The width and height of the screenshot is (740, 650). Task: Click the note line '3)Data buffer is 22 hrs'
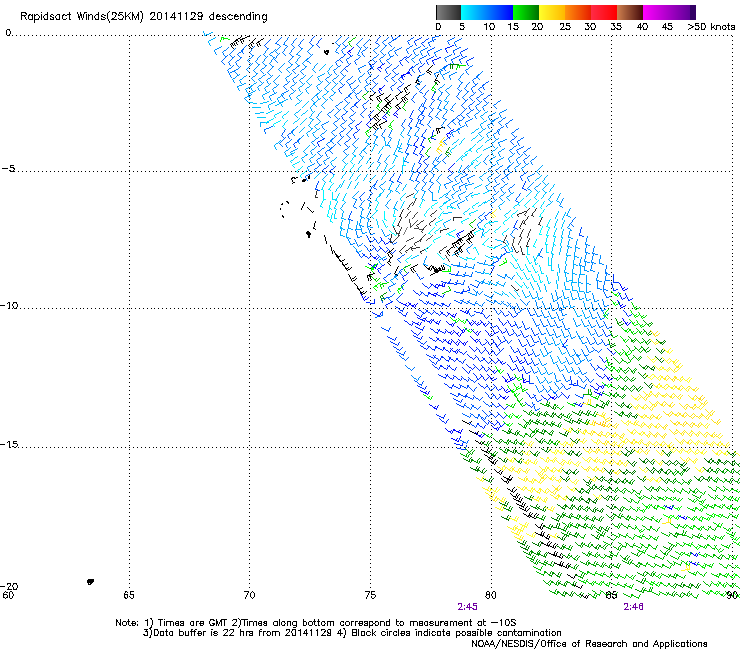[x=352, y=633]
